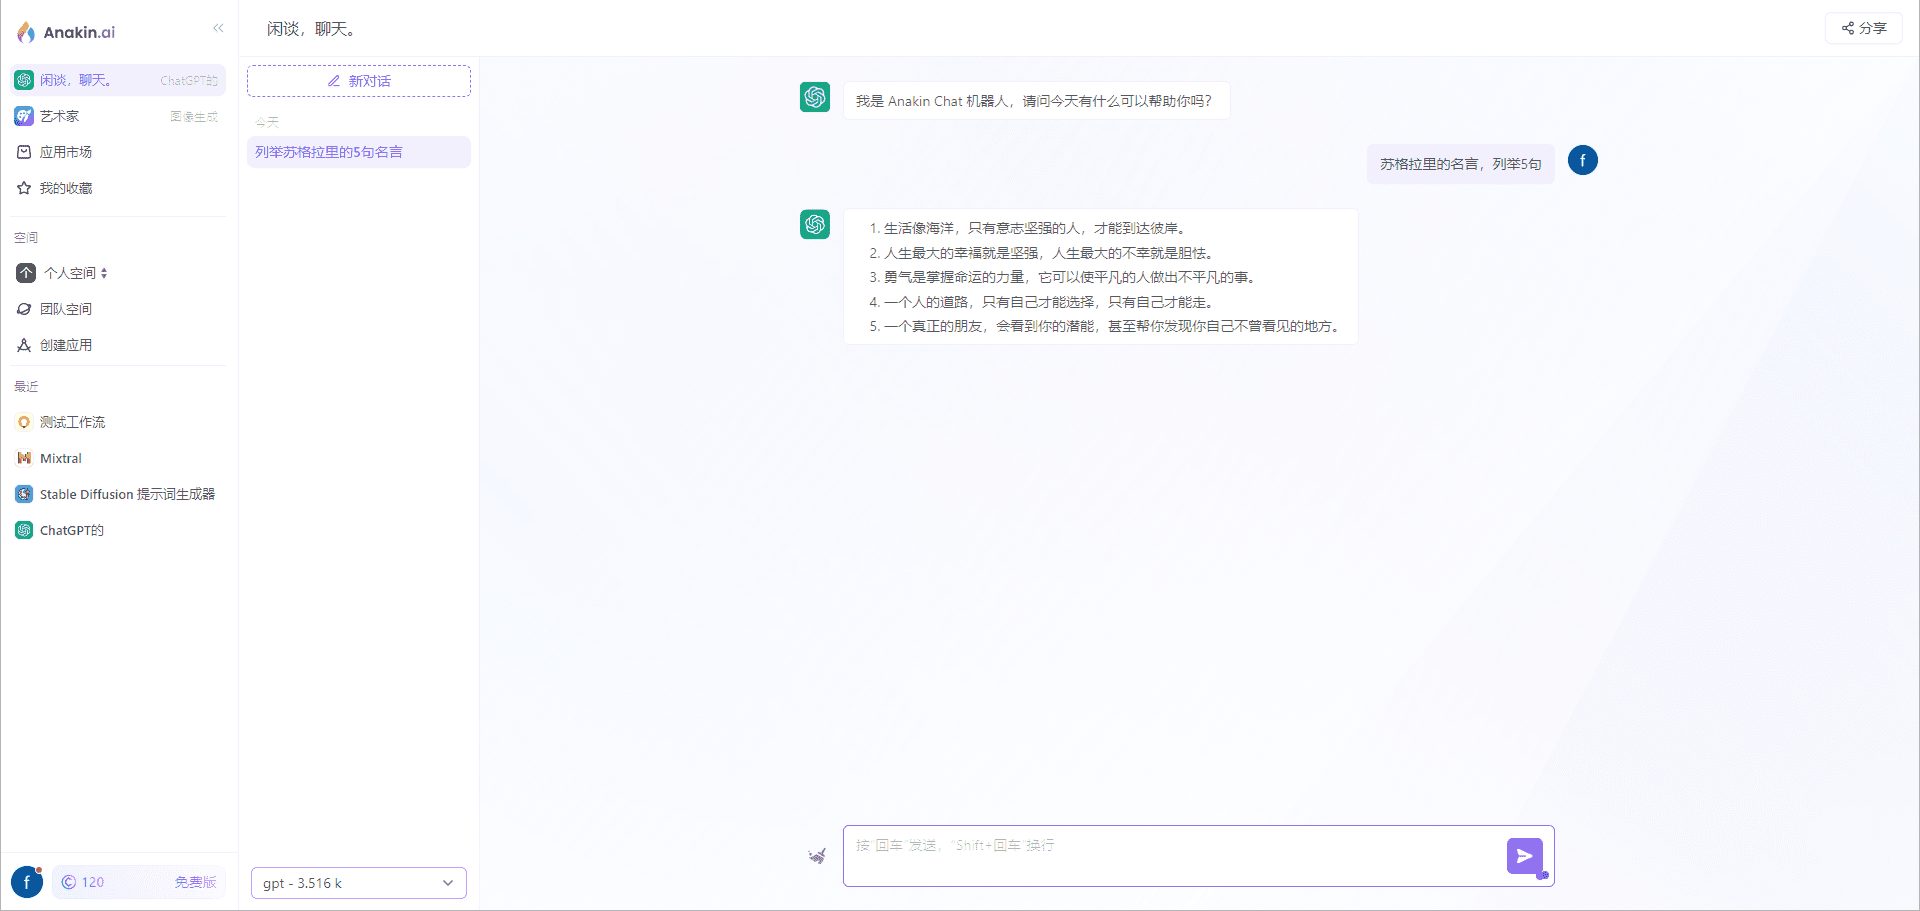Click the 闲谈，聊天。 page title
The width and height of the screenshot is (1920, 911).
point(314,29)
